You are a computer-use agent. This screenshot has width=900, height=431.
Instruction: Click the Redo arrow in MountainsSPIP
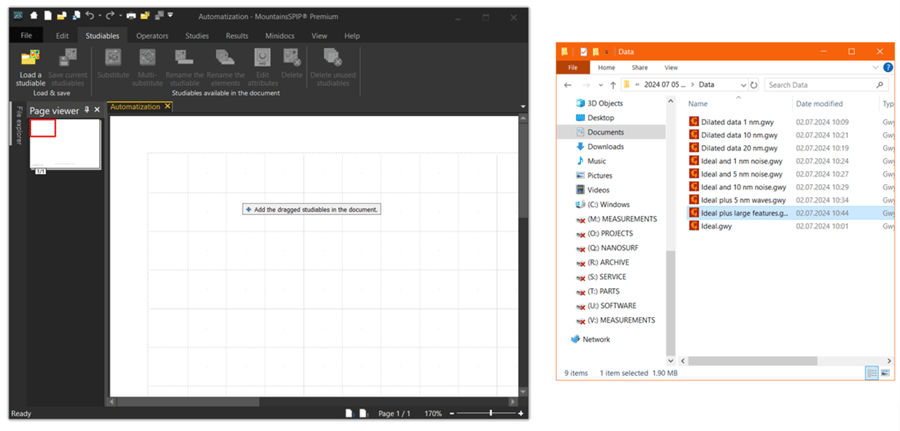coord(111,16)
